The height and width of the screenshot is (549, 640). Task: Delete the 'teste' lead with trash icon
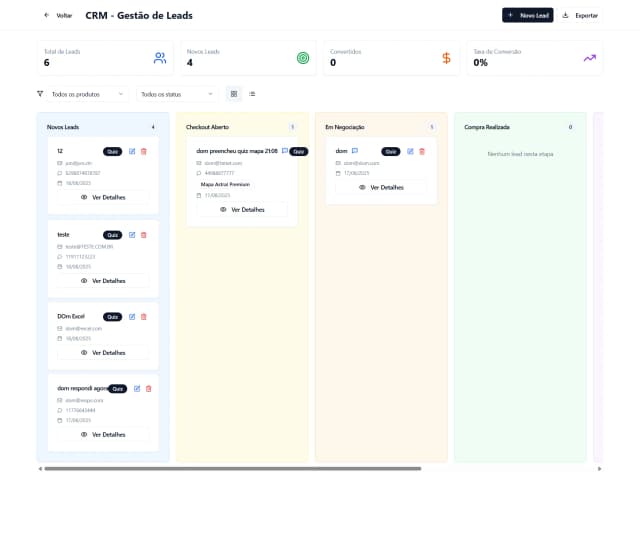click(144, 234)
